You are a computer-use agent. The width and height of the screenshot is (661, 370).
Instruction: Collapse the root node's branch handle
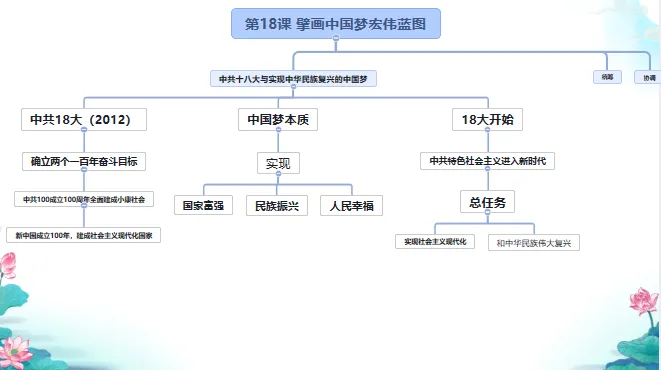point(336,38)
